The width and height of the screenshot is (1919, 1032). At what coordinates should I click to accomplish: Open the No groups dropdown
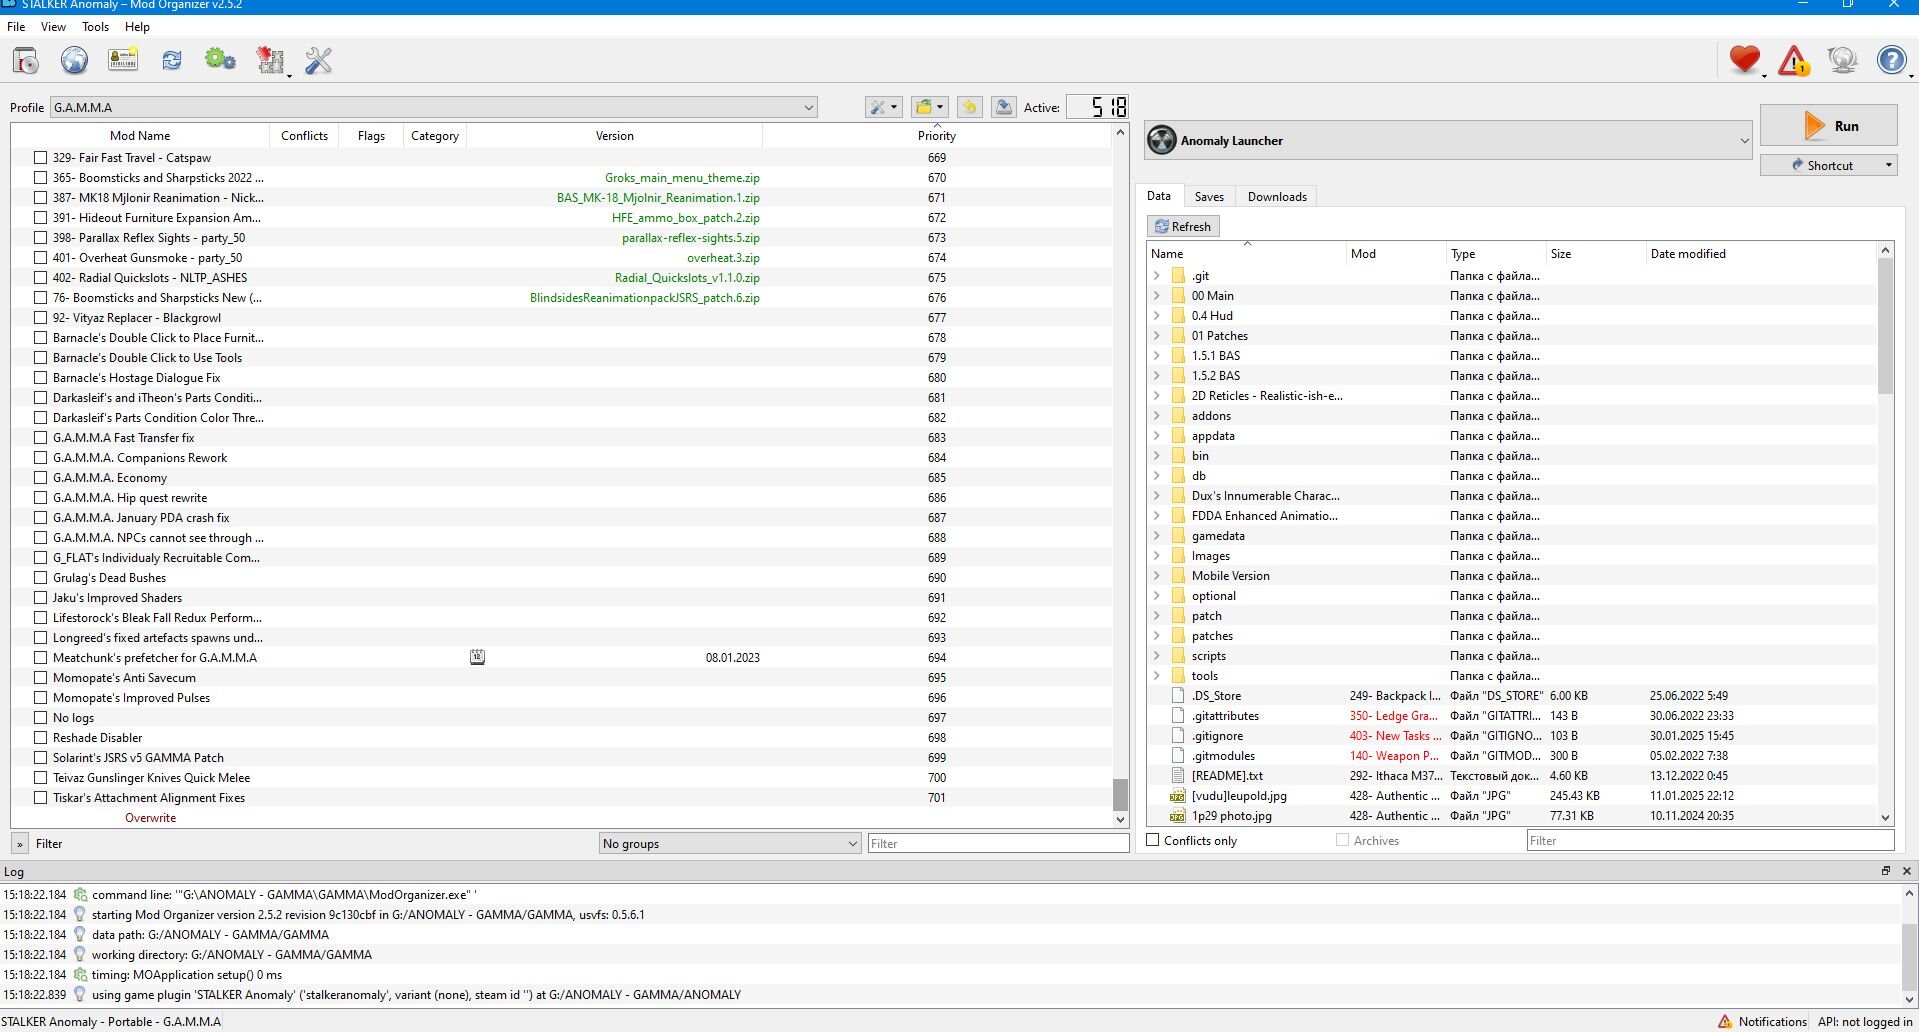coord(729,844)
